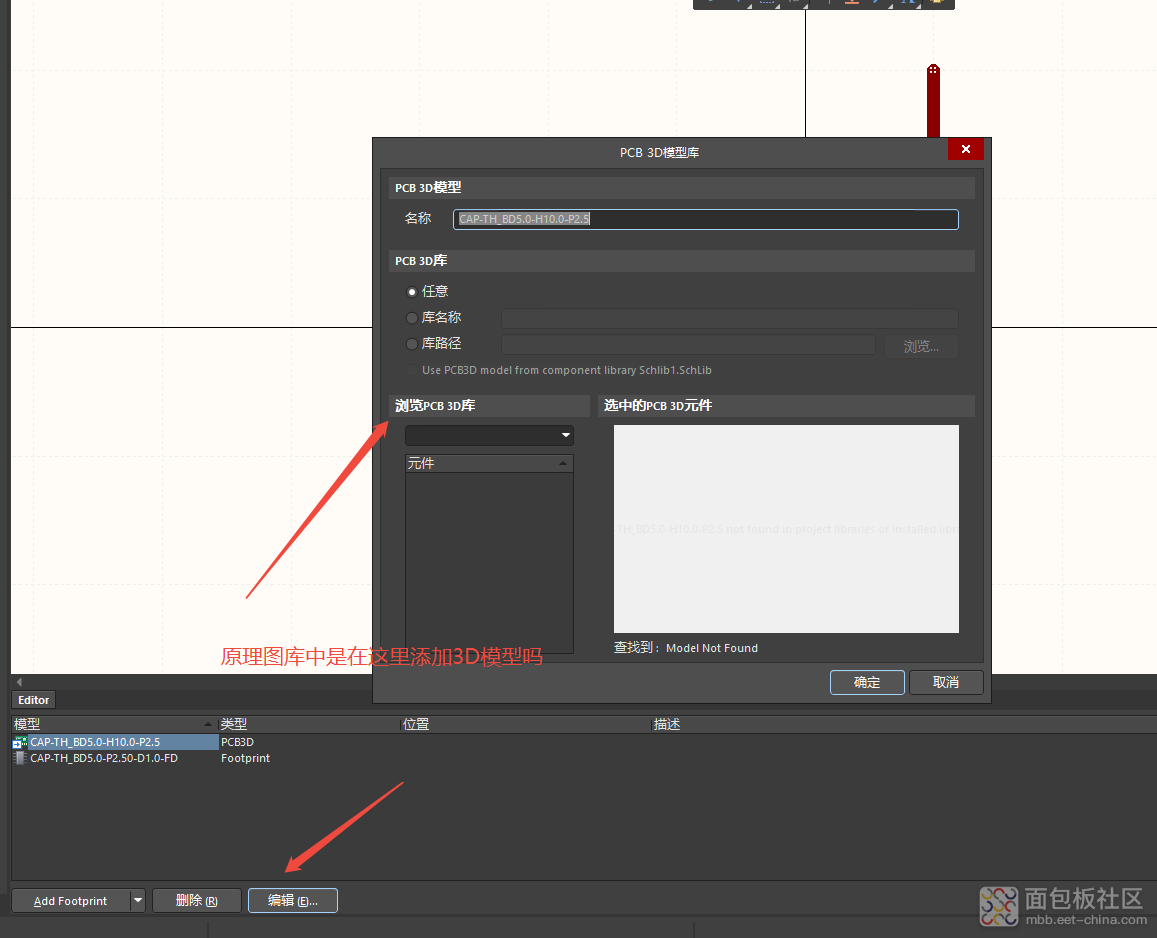The height and width of the screenshot is (938, 1157).
Task: Click the 编辑 button below the model list
Action: [292, 901]
